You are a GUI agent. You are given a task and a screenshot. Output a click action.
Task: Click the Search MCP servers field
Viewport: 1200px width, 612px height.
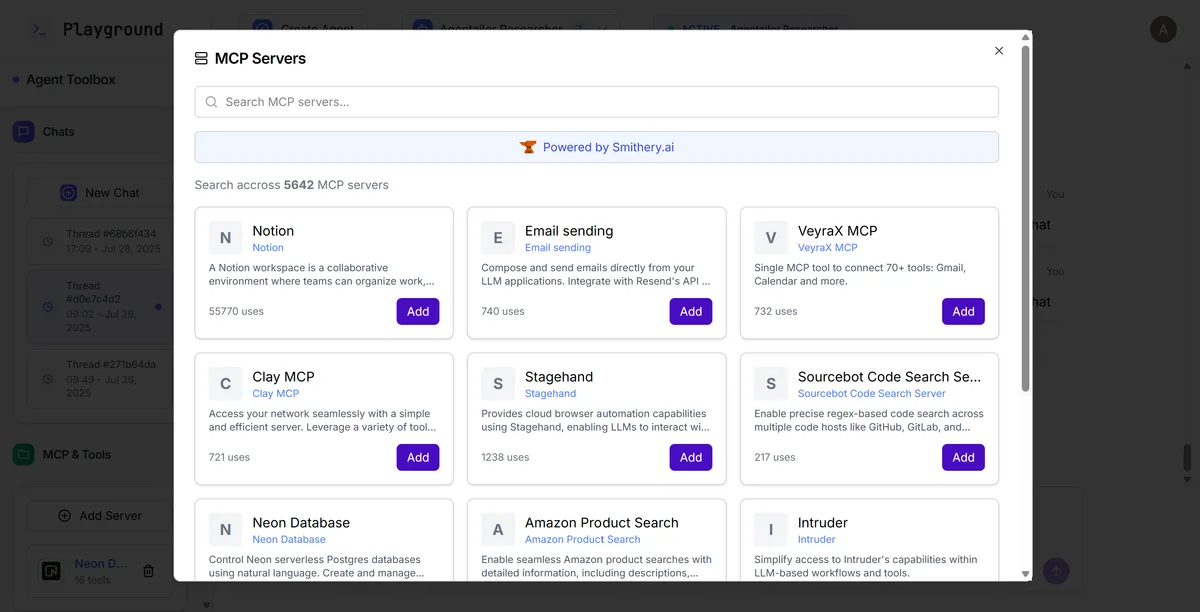point(596,102)
